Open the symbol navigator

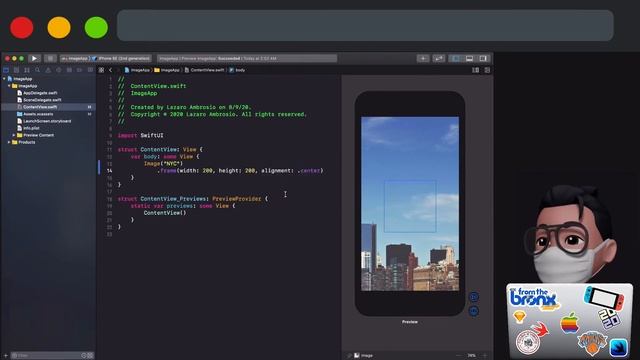tap(27, 70)
